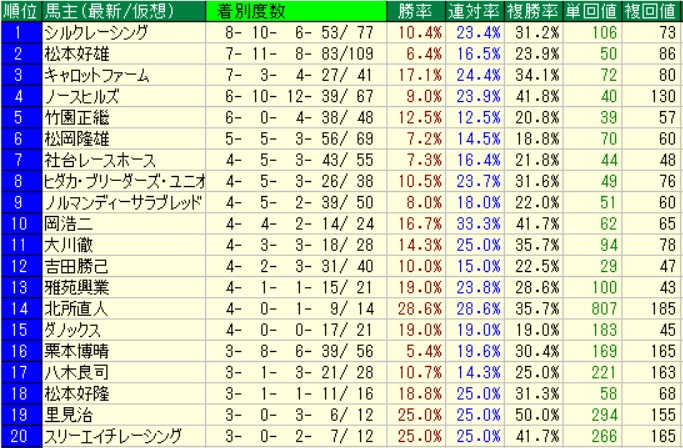
Task: Click 複勝率 50.0% for 里見治
Action: pyautogui.click(x=538, y=415)
